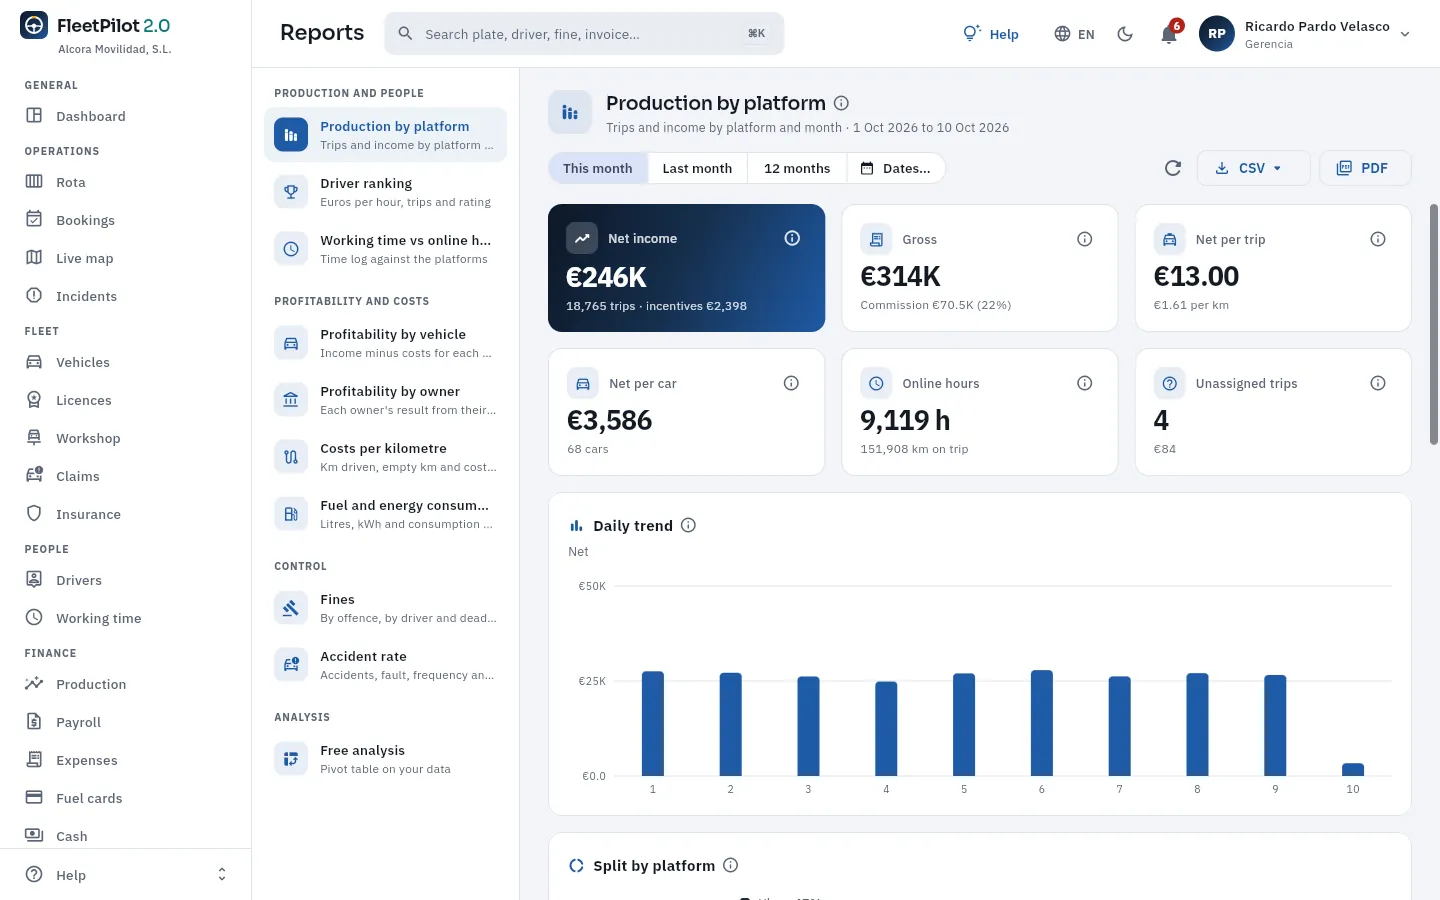Screen dimensions: 1440x900
Task: Open the CSV export dropdown
Action: tap(1253, 168)
